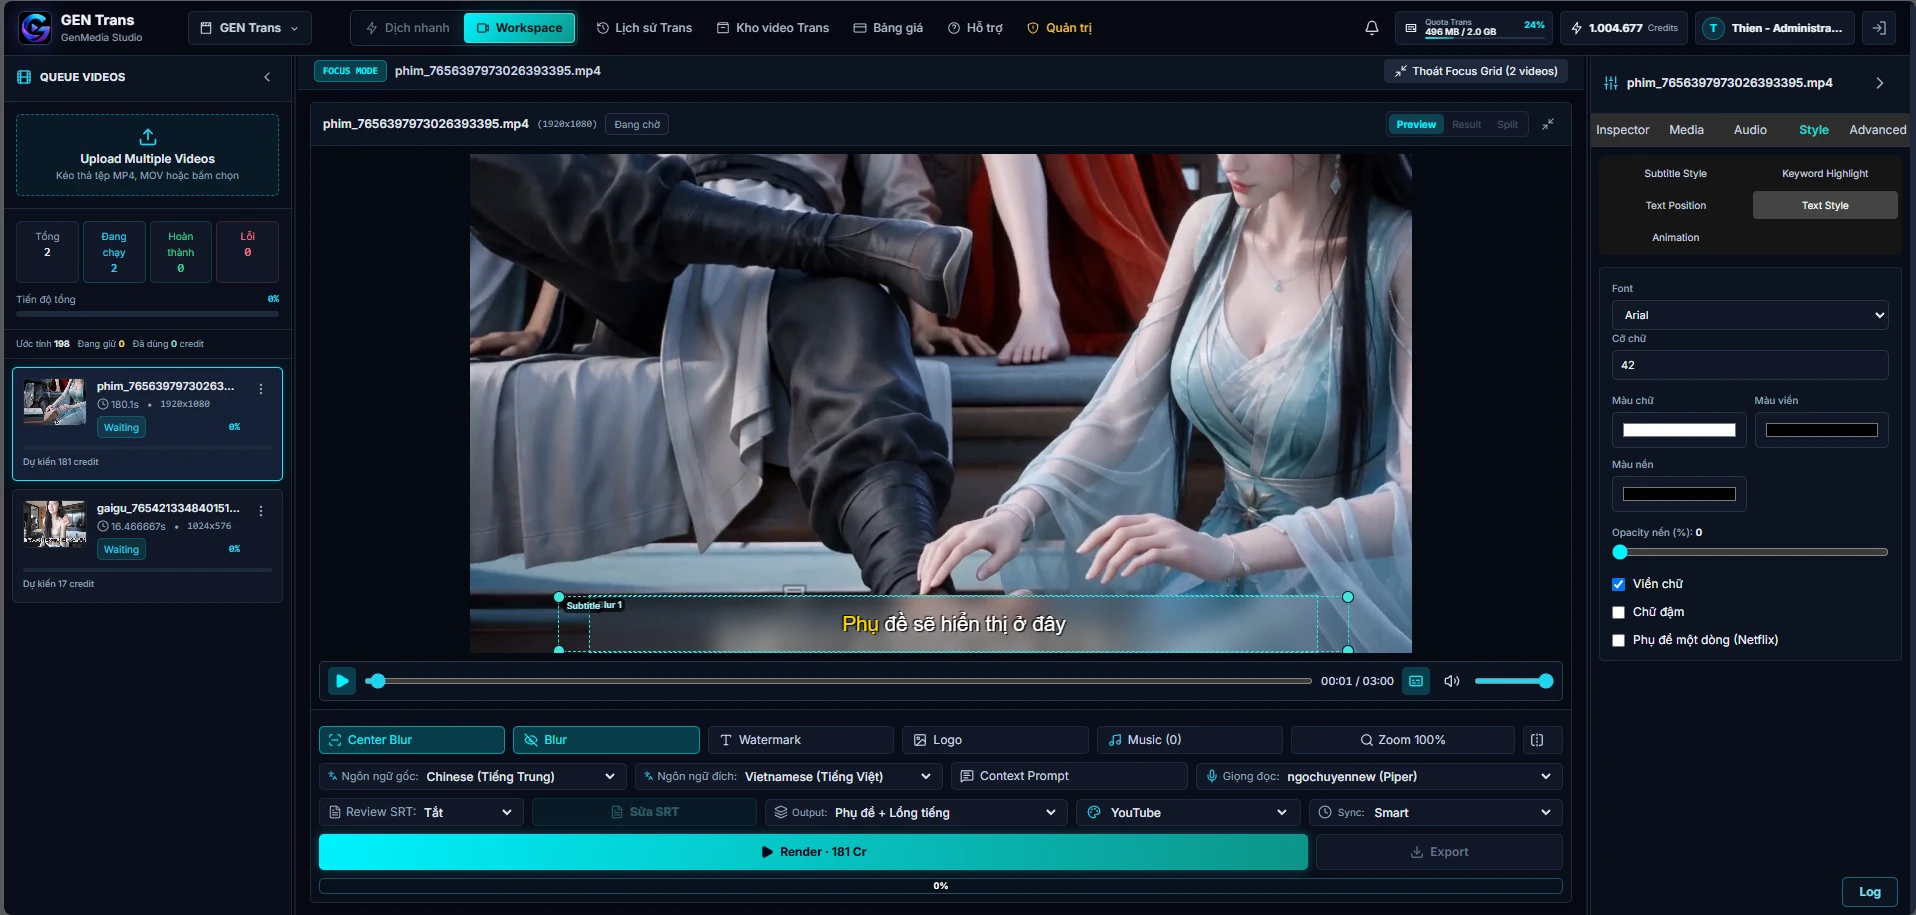This screenshot has height=915, width=1916.
Task: Open the Keyword Highlight section
Action: click(x=1825, y=174)
